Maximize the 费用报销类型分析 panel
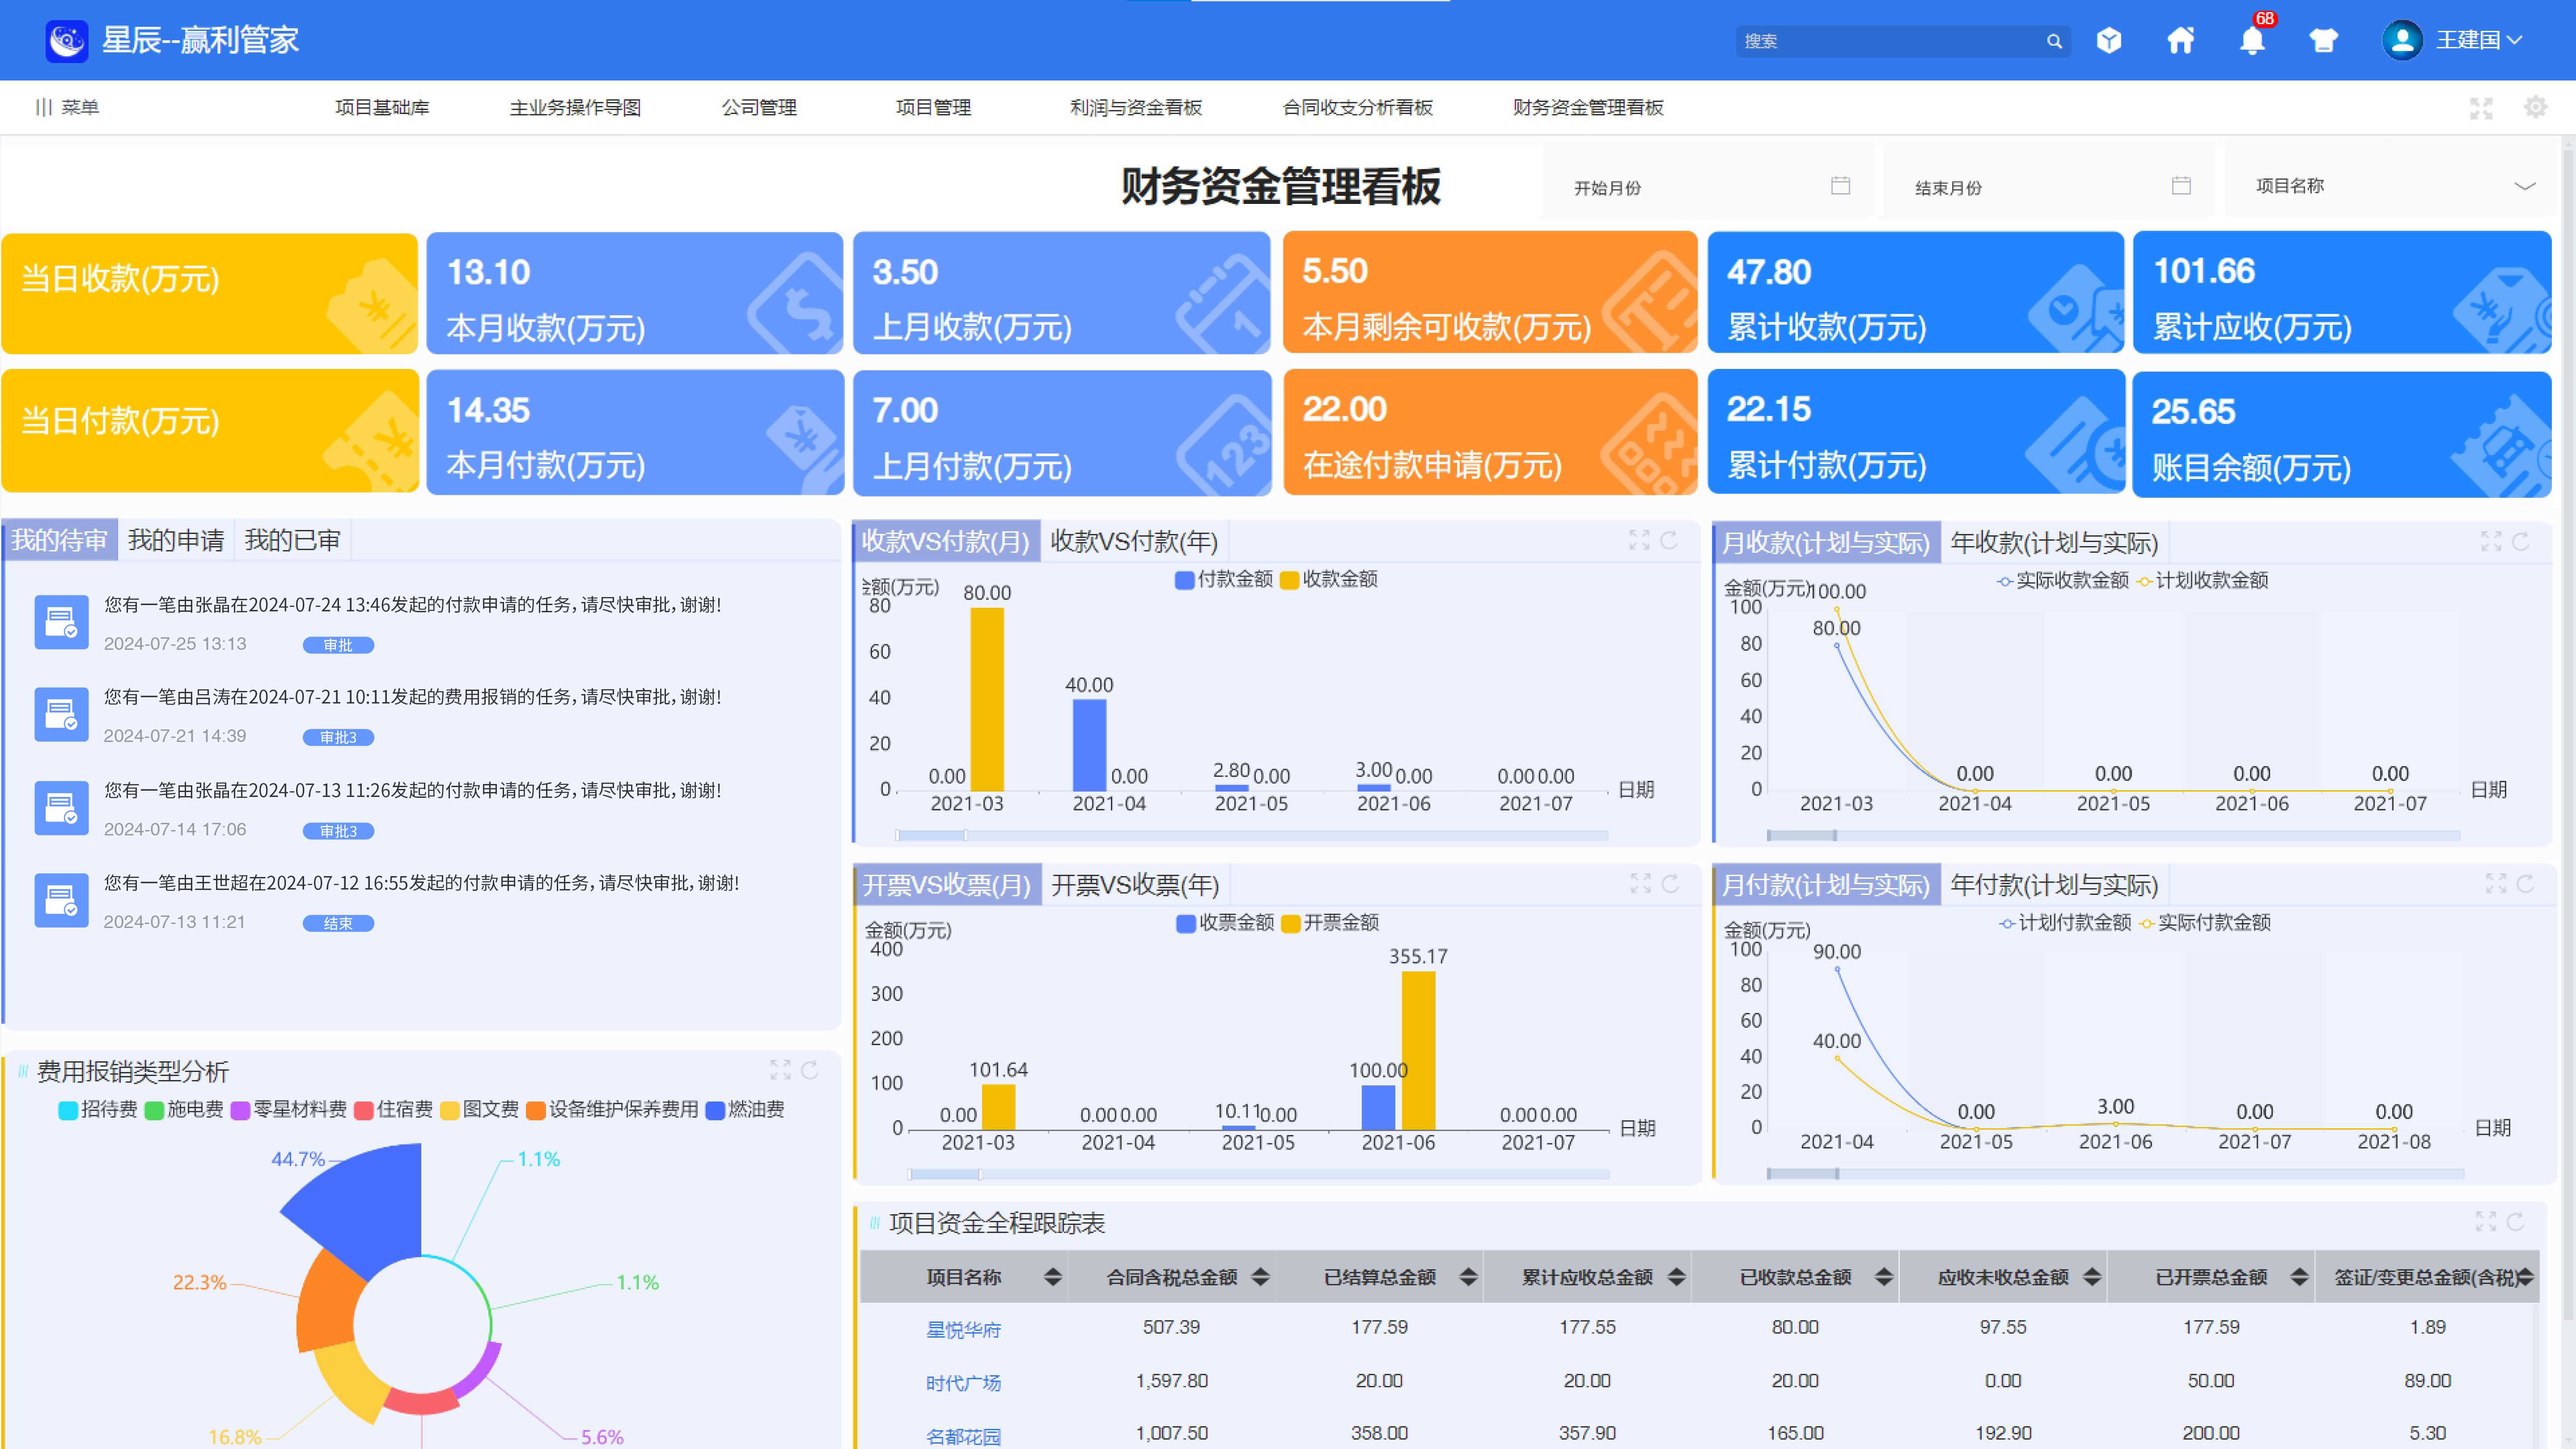This screenshot has width=2576, height=1449. (x=780, y=1070)
